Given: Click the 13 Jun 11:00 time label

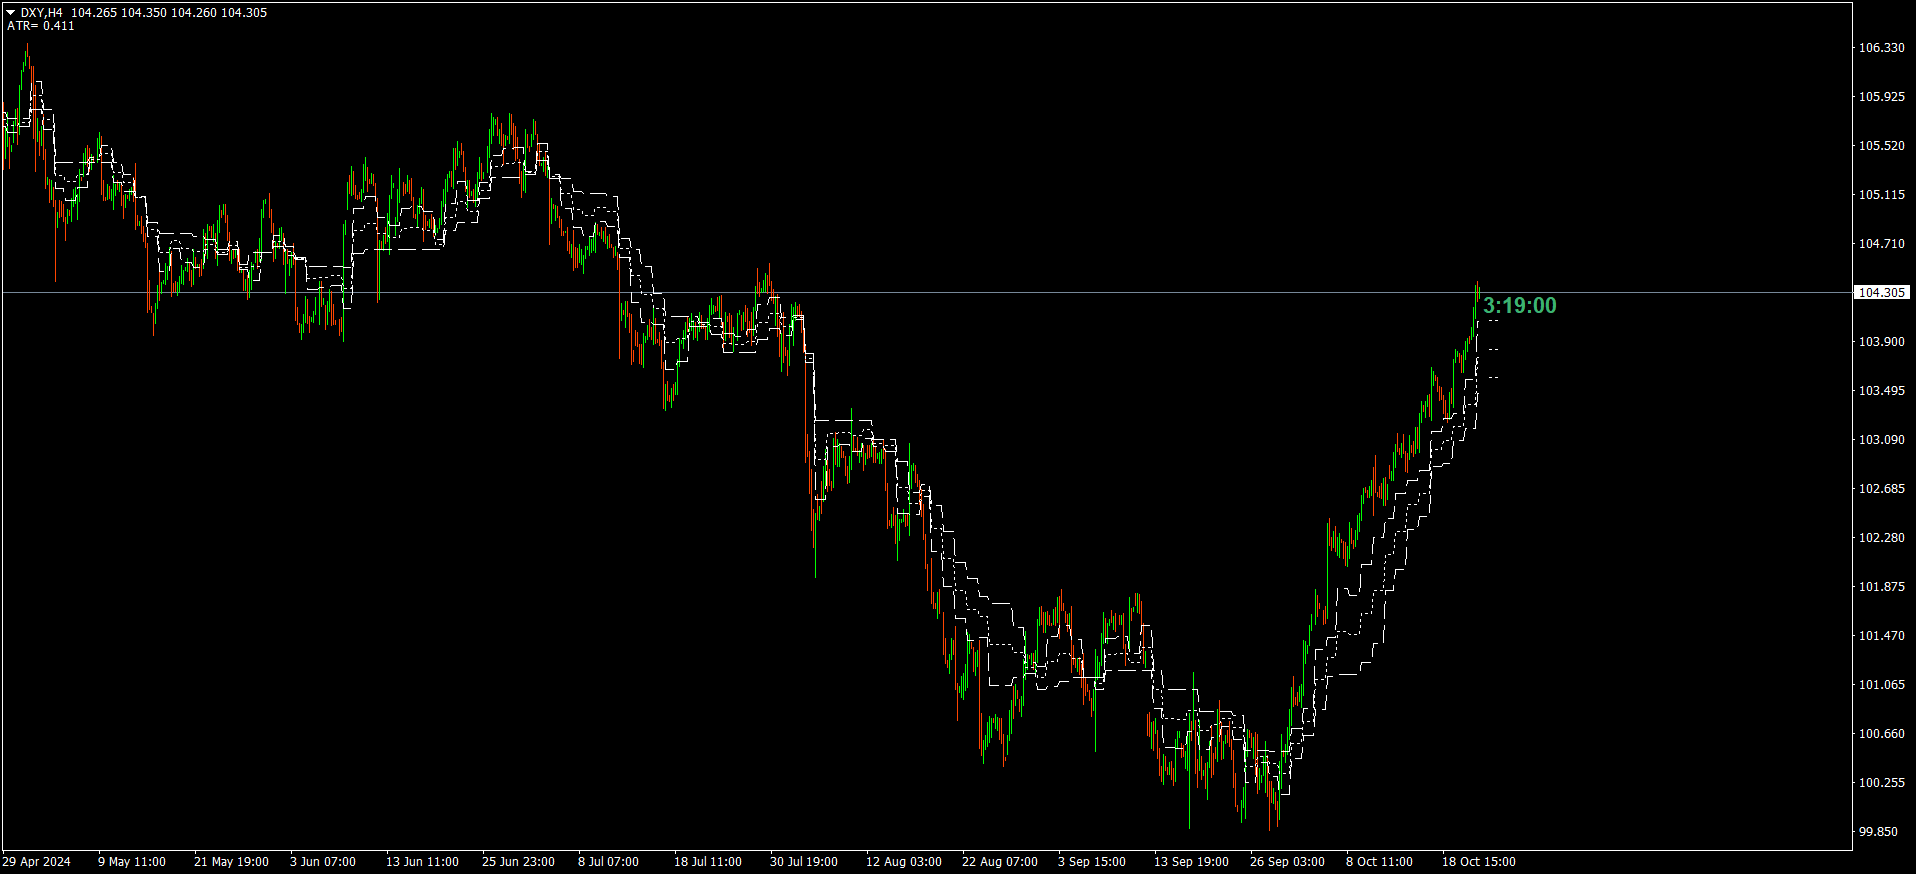Looking at the screenshot, I should (x=422, y=862).
